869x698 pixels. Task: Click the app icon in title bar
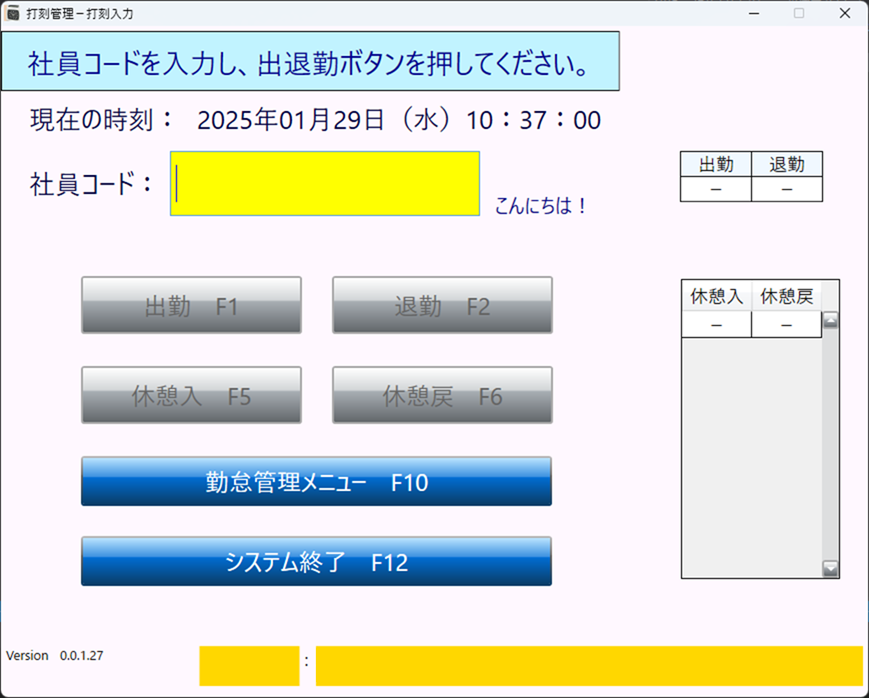tap(12, 13)
